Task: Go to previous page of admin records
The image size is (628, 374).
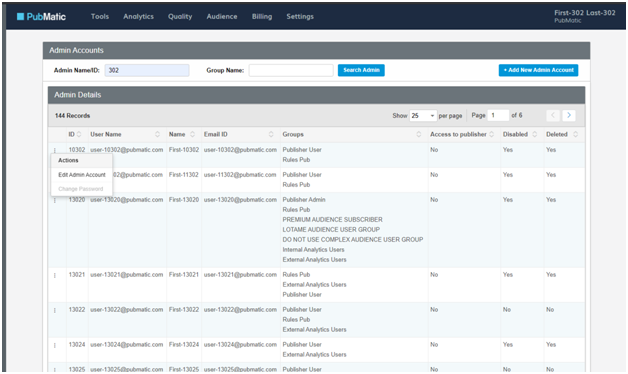Action: pyautogui.click(x=553, y=115)
